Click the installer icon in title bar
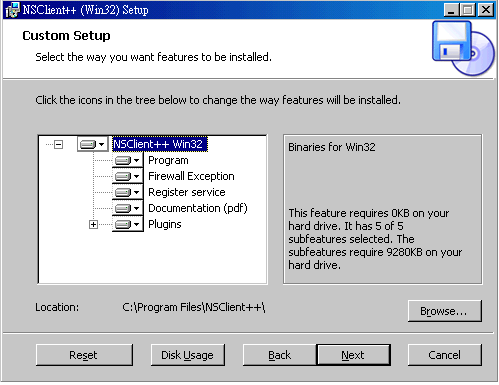 pos(13,10)
